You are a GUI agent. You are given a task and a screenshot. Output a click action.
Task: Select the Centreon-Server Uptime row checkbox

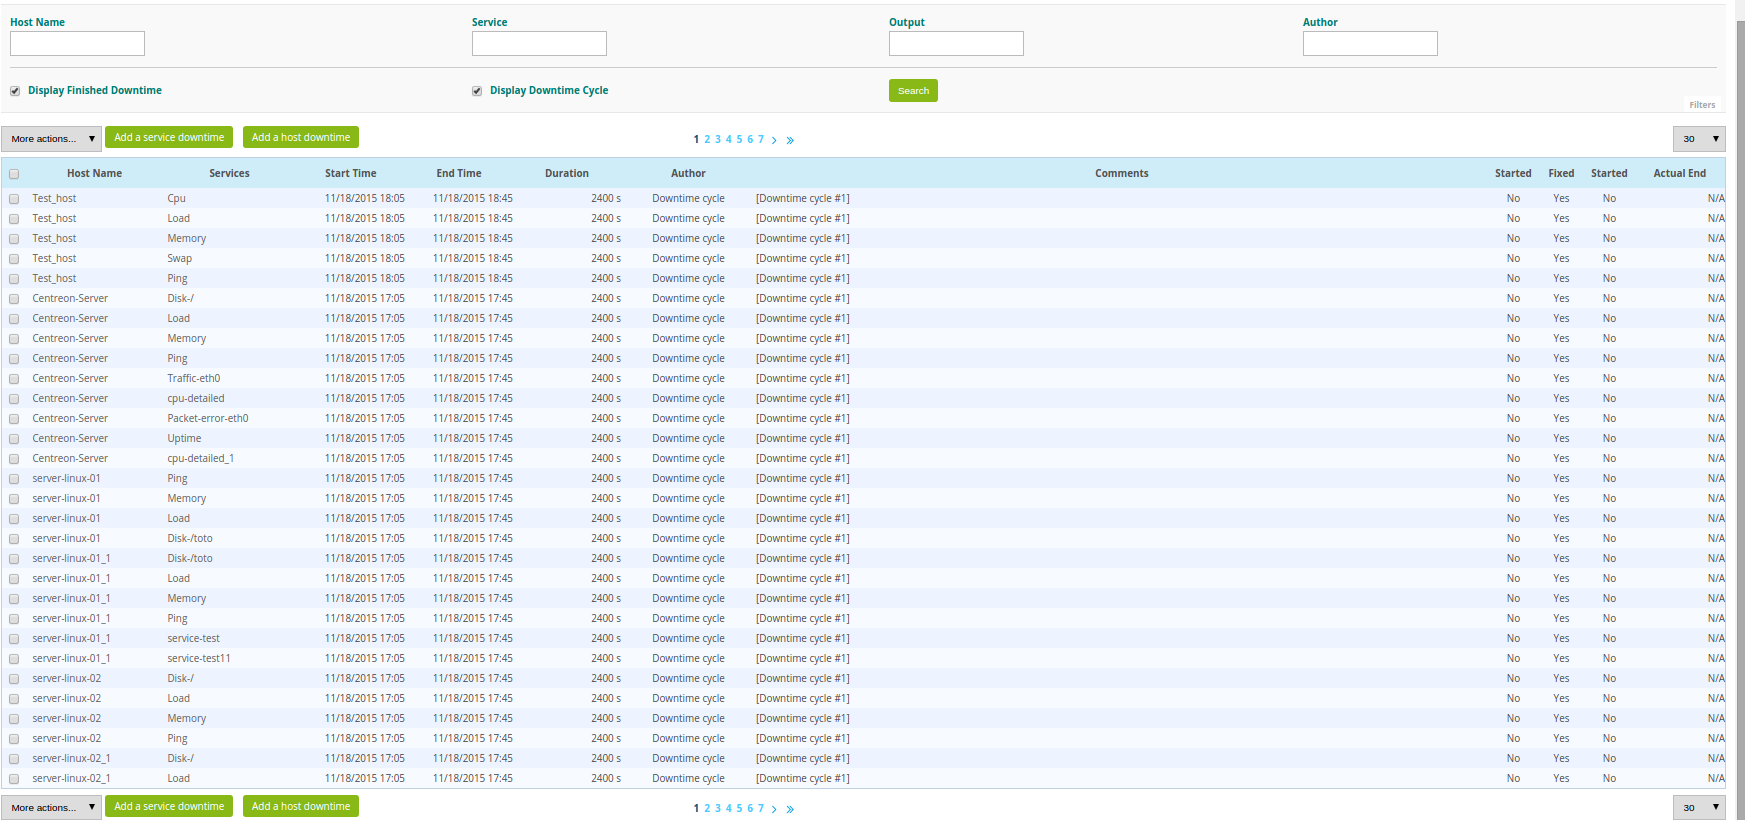tap(14, 439)
